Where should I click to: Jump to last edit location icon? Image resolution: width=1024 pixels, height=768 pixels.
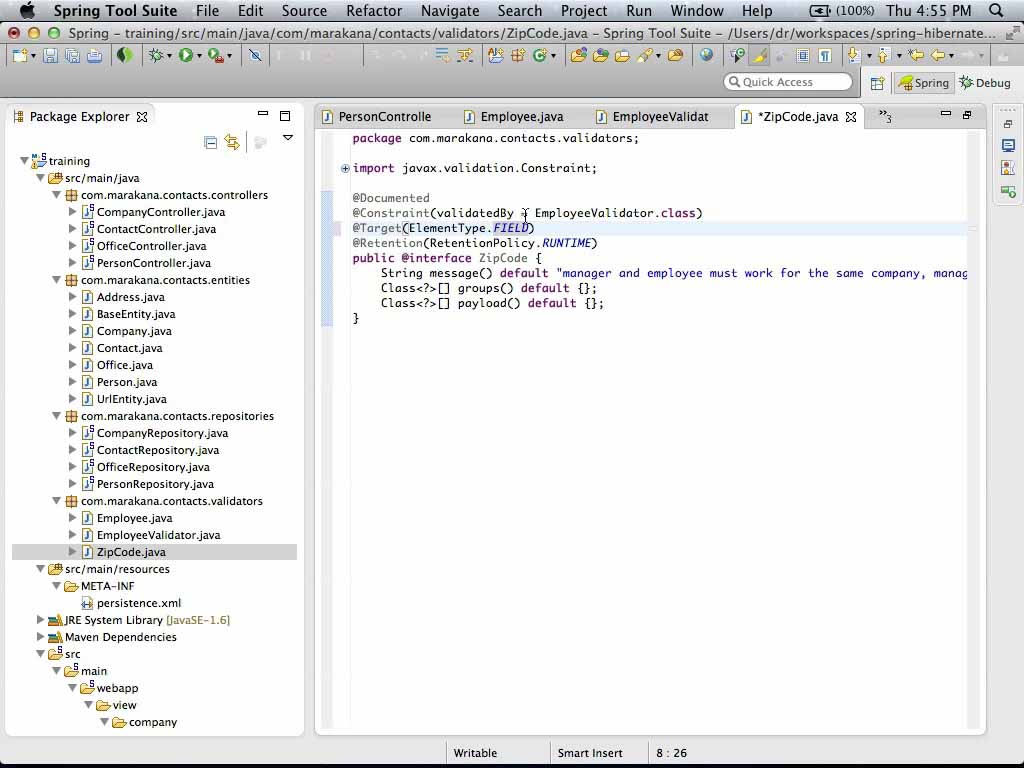click(x=916, y=56)
